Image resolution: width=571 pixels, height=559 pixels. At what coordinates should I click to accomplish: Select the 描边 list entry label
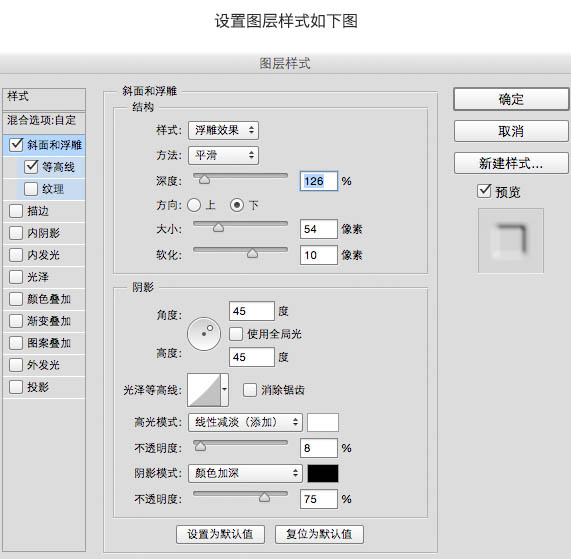[38, 211]
